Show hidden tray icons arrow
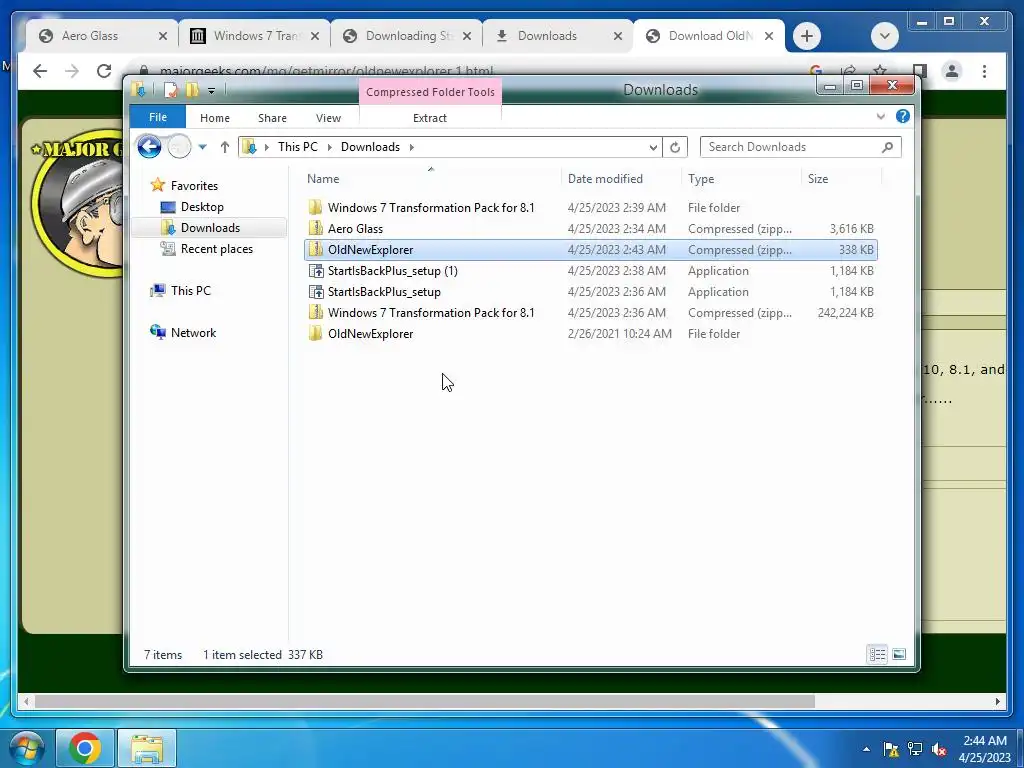The height and width of the screenshot is (768, 1024). (x=866, y=749)
